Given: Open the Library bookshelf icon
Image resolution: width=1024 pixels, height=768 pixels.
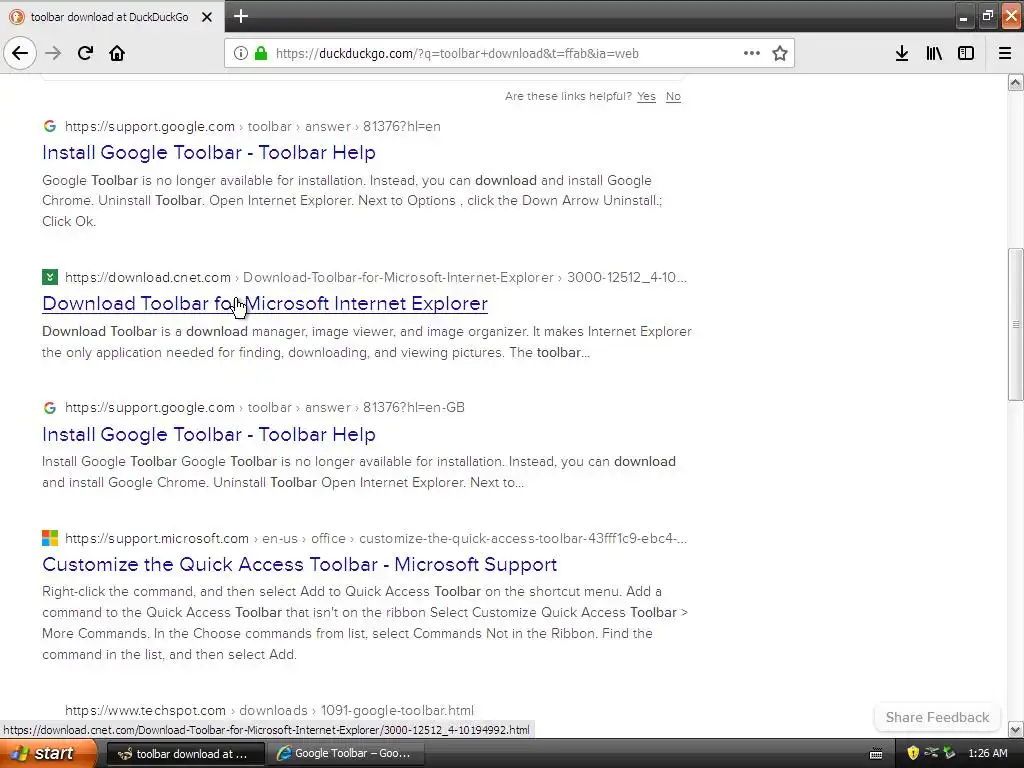Looking at the screenshot, I should click(934, 53).
